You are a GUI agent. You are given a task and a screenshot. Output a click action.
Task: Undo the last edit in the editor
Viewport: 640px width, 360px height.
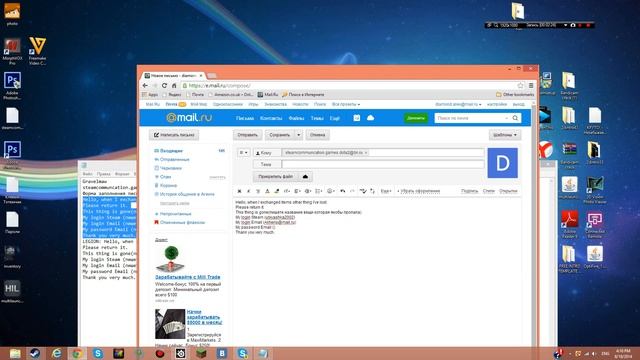click(343, 191)
